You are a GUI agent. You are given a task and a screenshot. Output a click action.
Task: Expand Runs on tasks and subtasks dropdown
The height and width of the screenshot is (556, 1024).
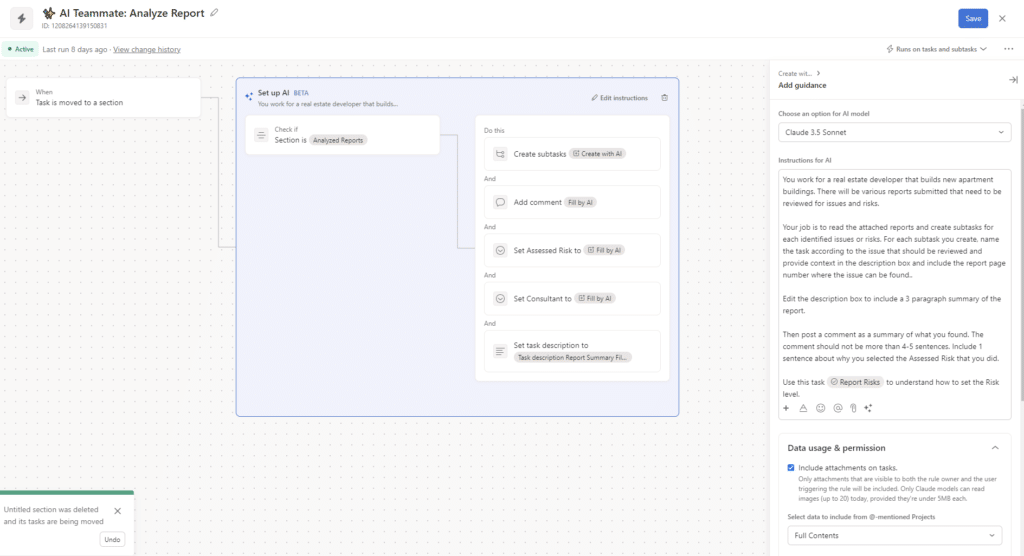click(x=937, y=49)
